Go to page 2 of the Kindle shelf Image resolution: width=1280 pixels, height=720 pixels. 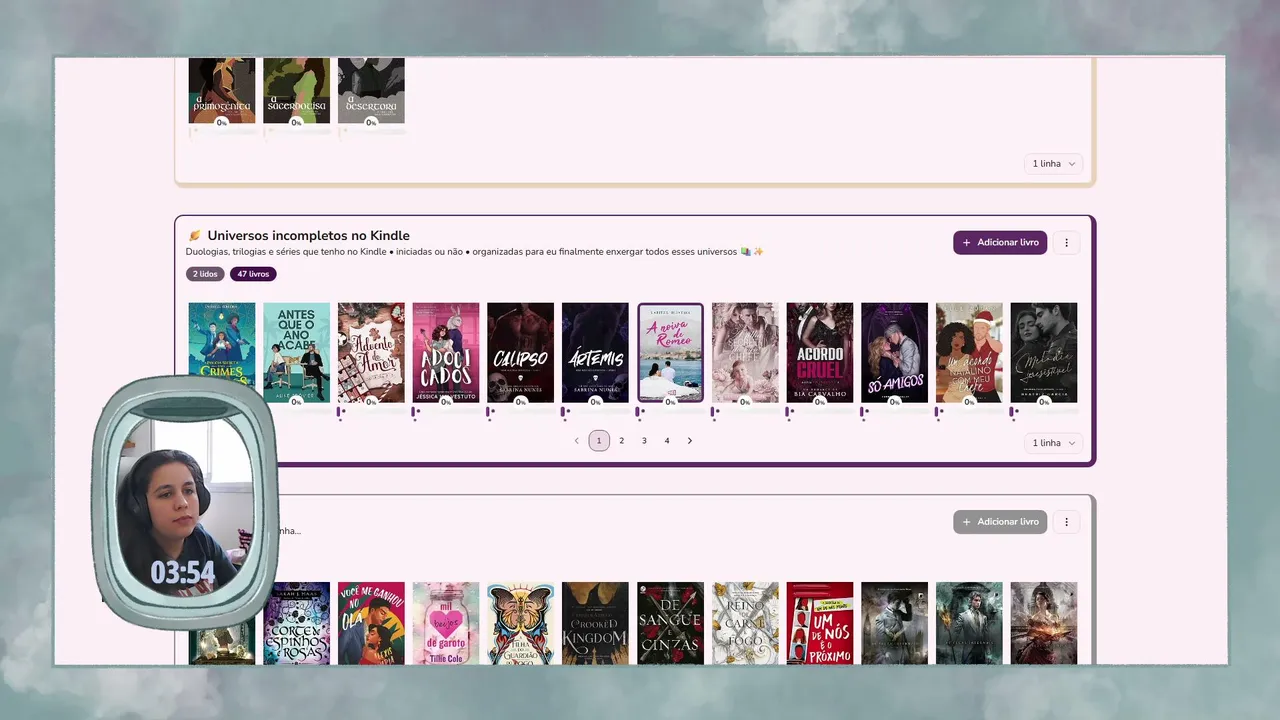click(622, 441)
